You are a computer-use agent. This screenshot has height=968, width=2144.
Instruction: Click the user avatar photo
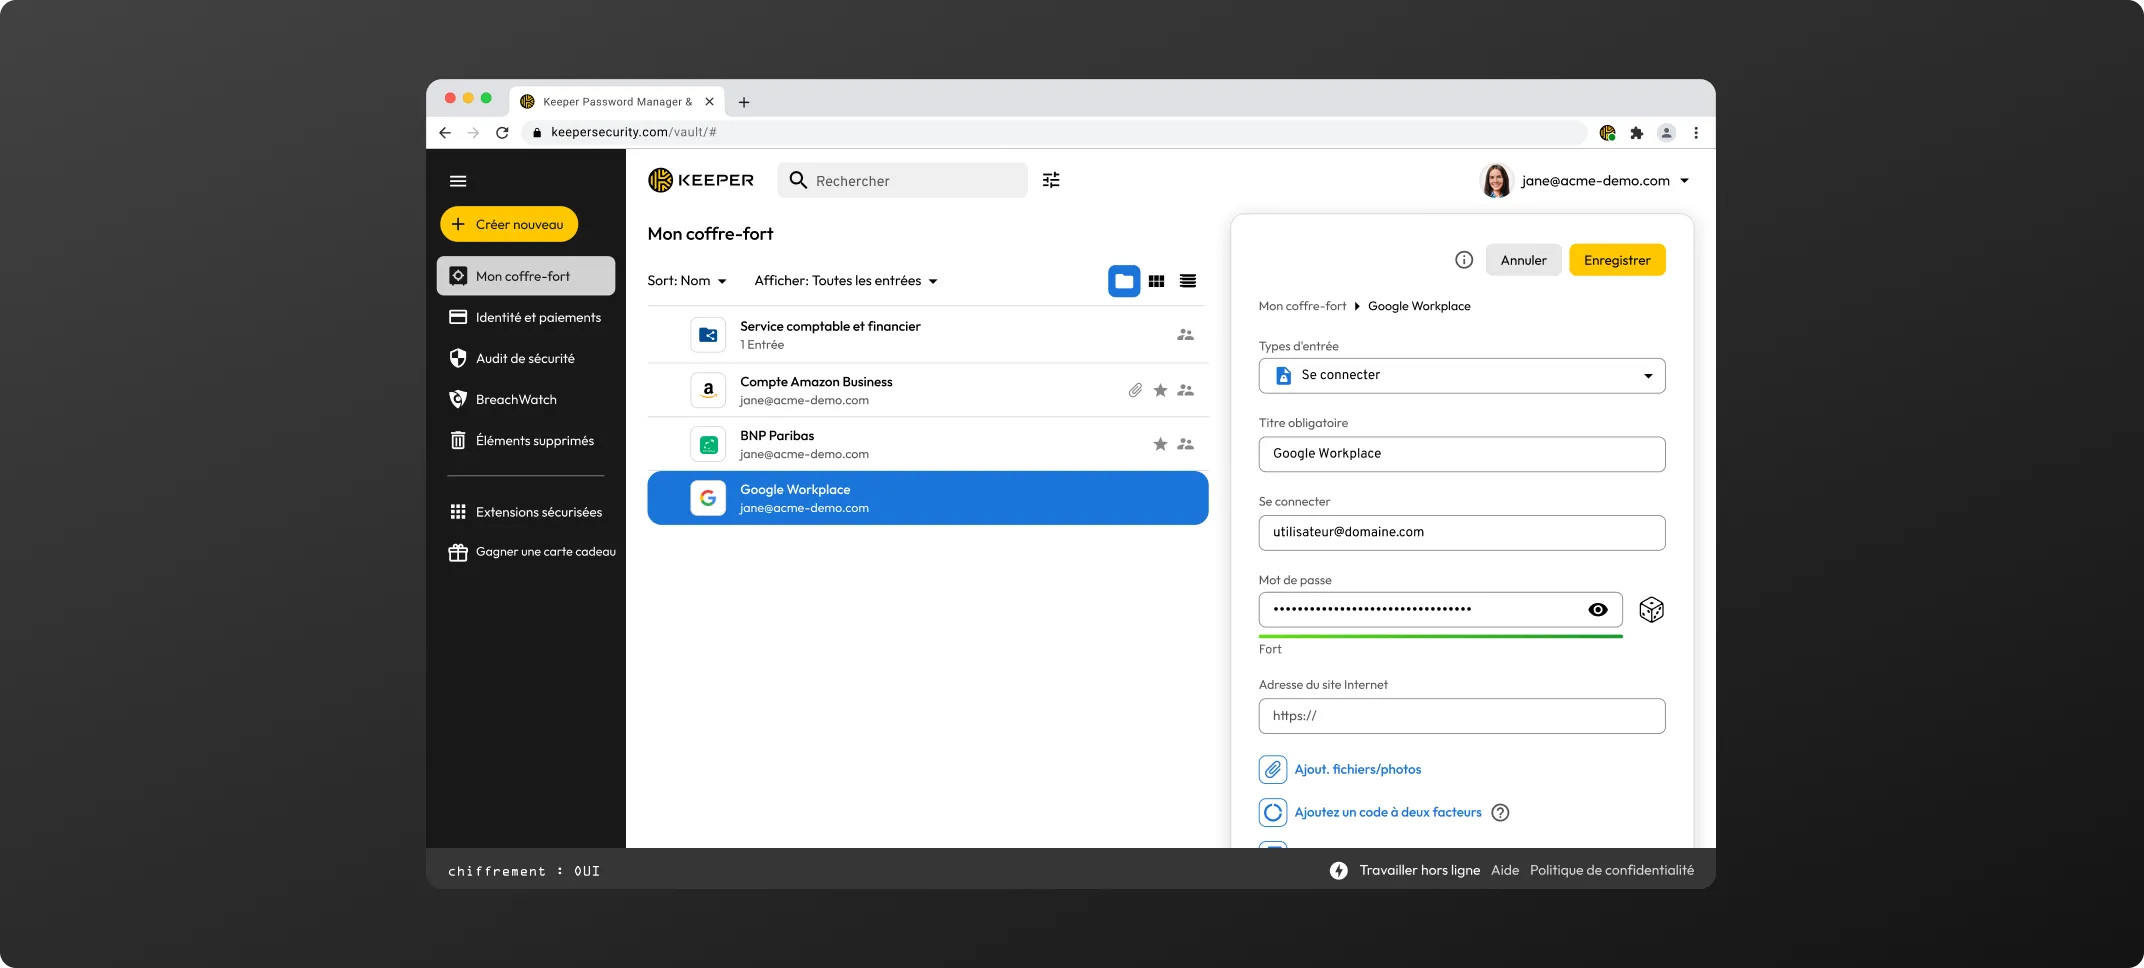point(1496,181)
